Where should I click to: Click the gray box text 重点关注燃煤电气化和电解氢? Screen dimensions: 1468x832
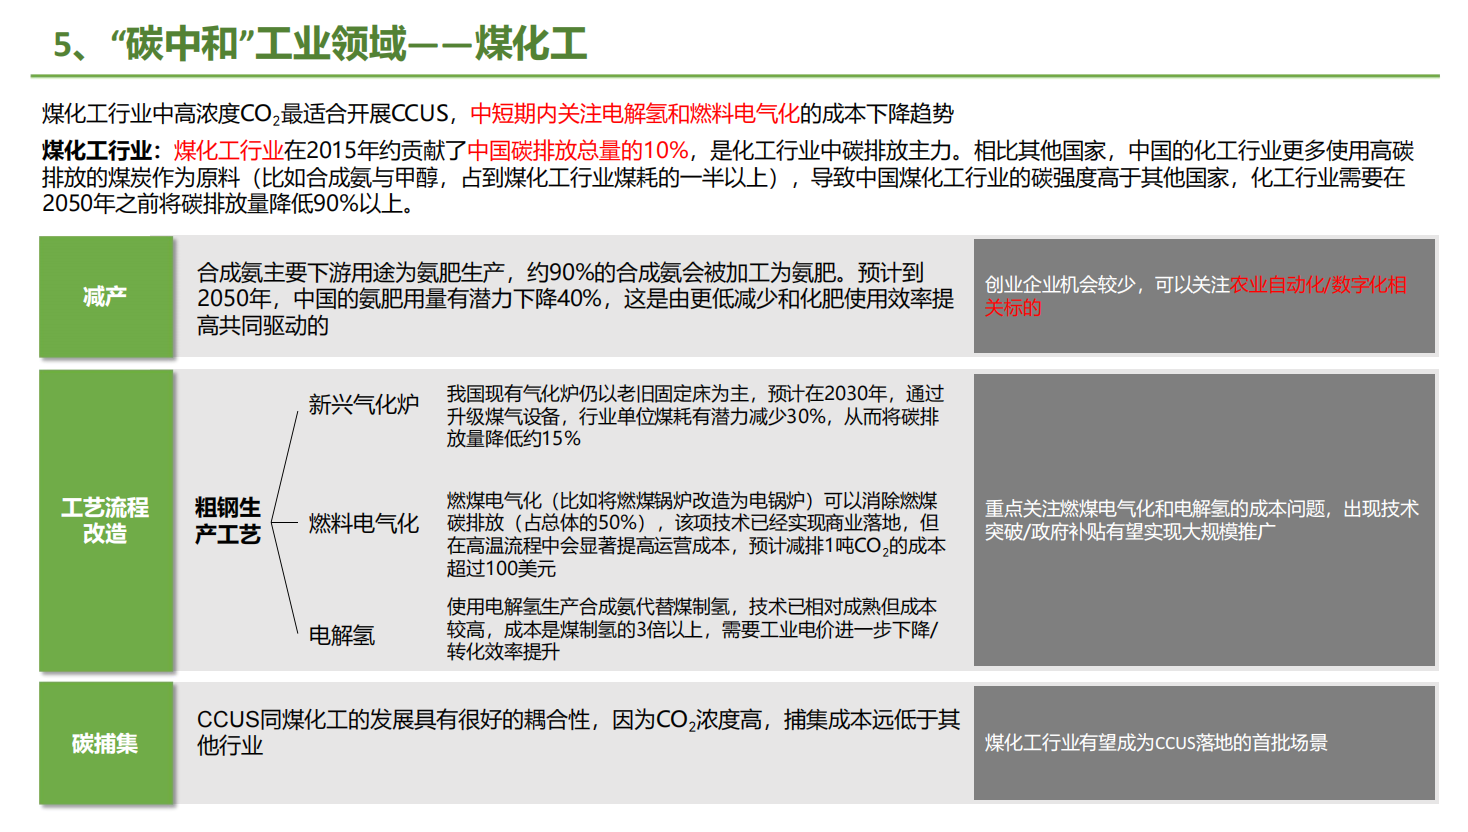point(1201,520)
